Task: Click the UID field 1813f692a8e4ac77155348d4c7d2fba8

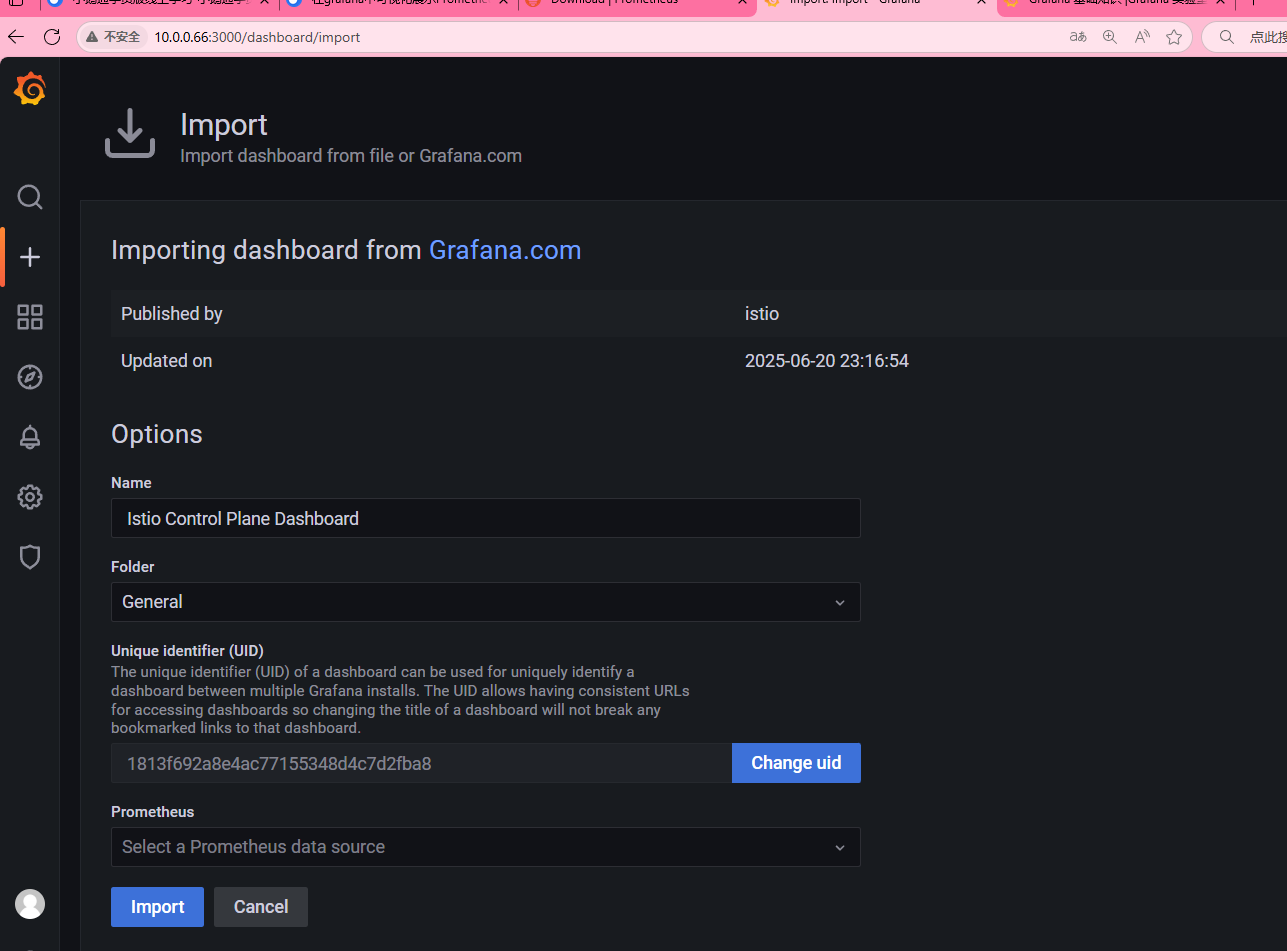Action: pyautogui.click(x=421, y=763)
